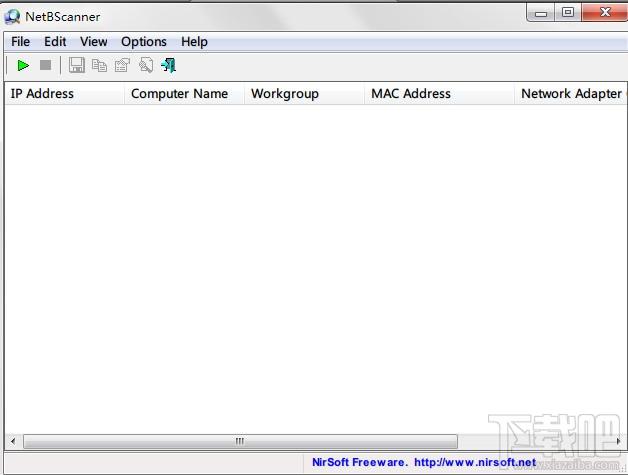628x475 pixels.
Task: Open the Edit menu
Action: point(55,42)
